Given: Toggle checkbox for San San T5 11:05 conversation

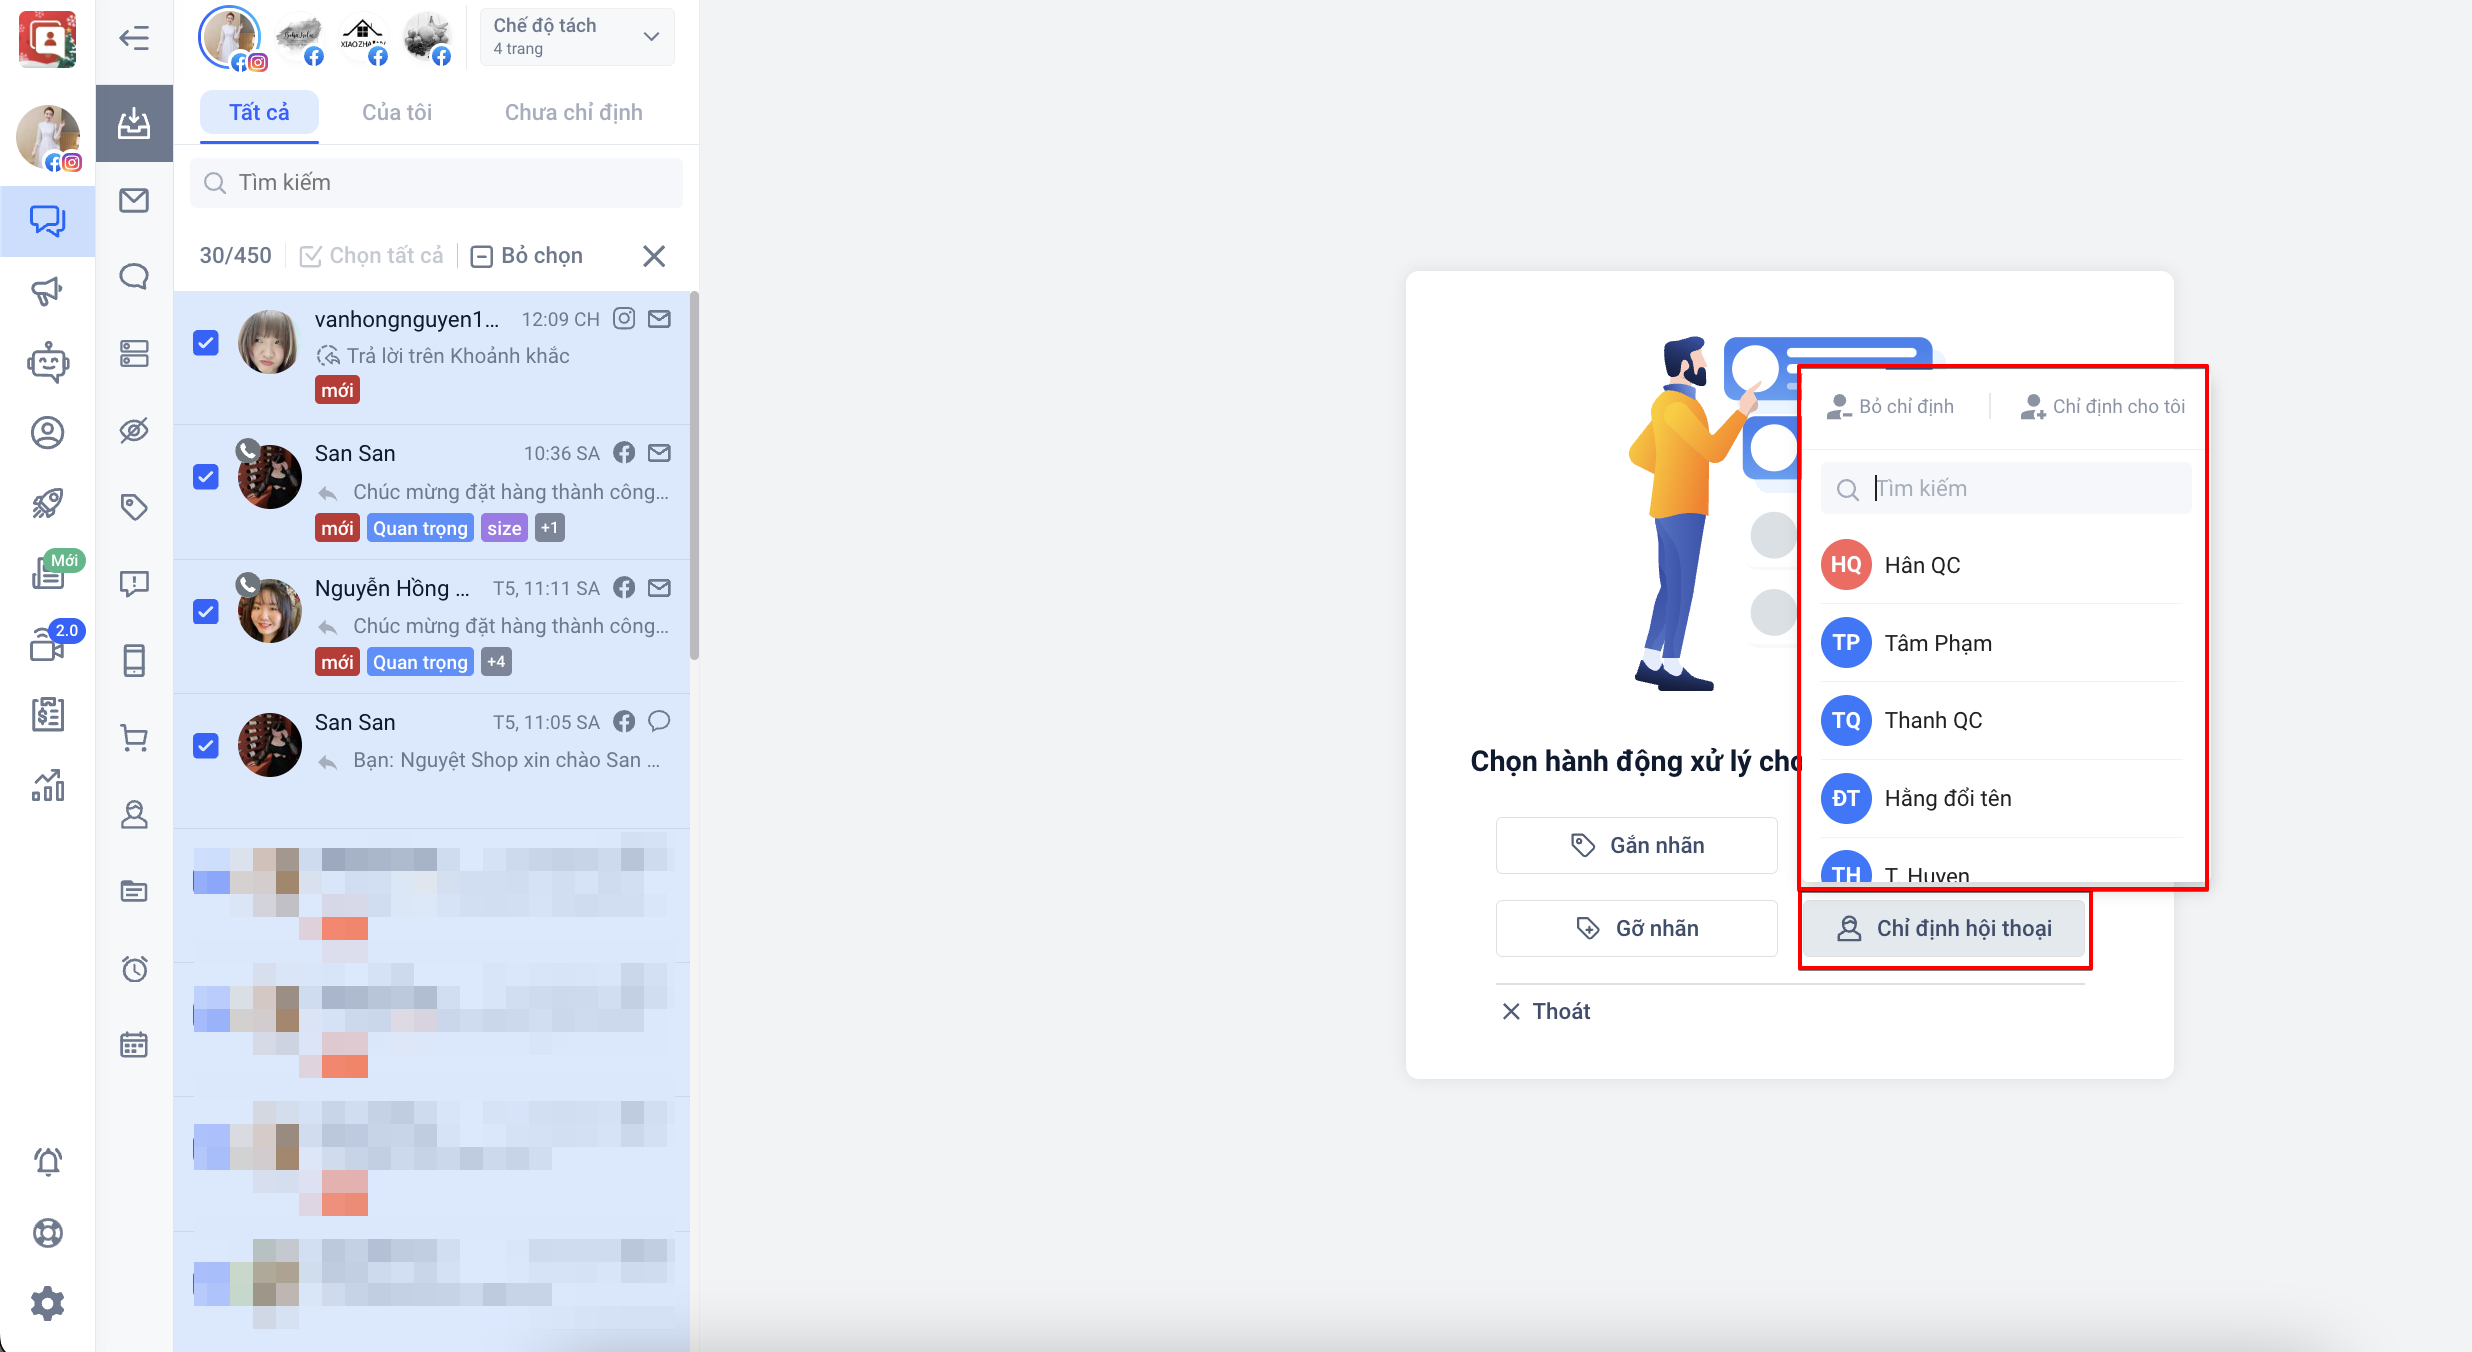Looking at the screenshot, I should [206, 745].
